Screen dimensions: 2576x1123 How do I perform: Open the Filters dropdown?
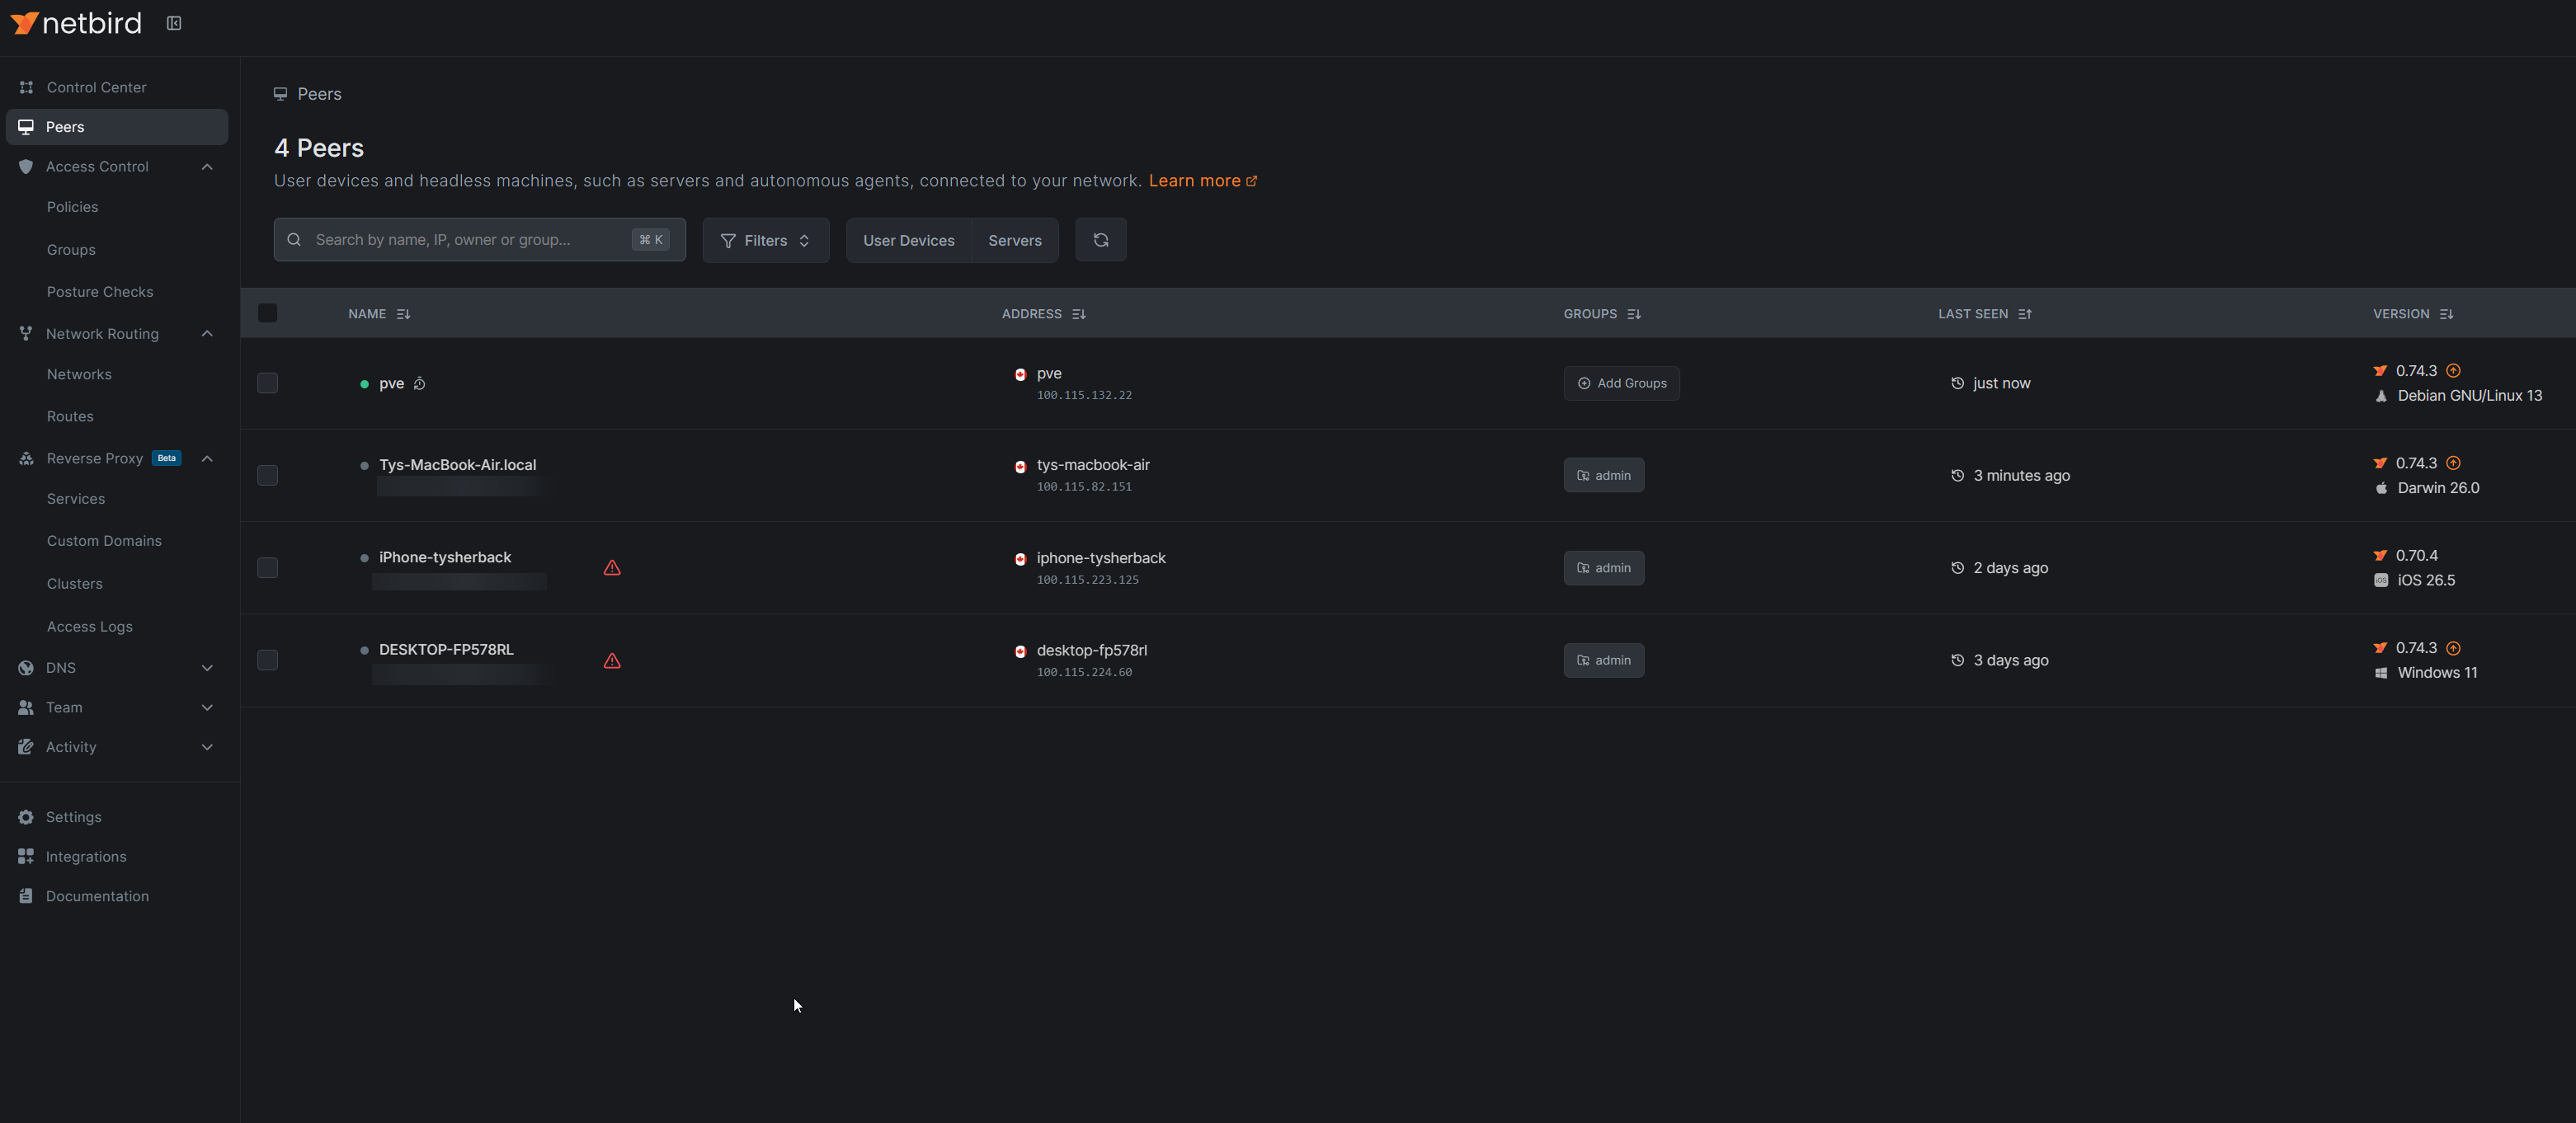765,240
